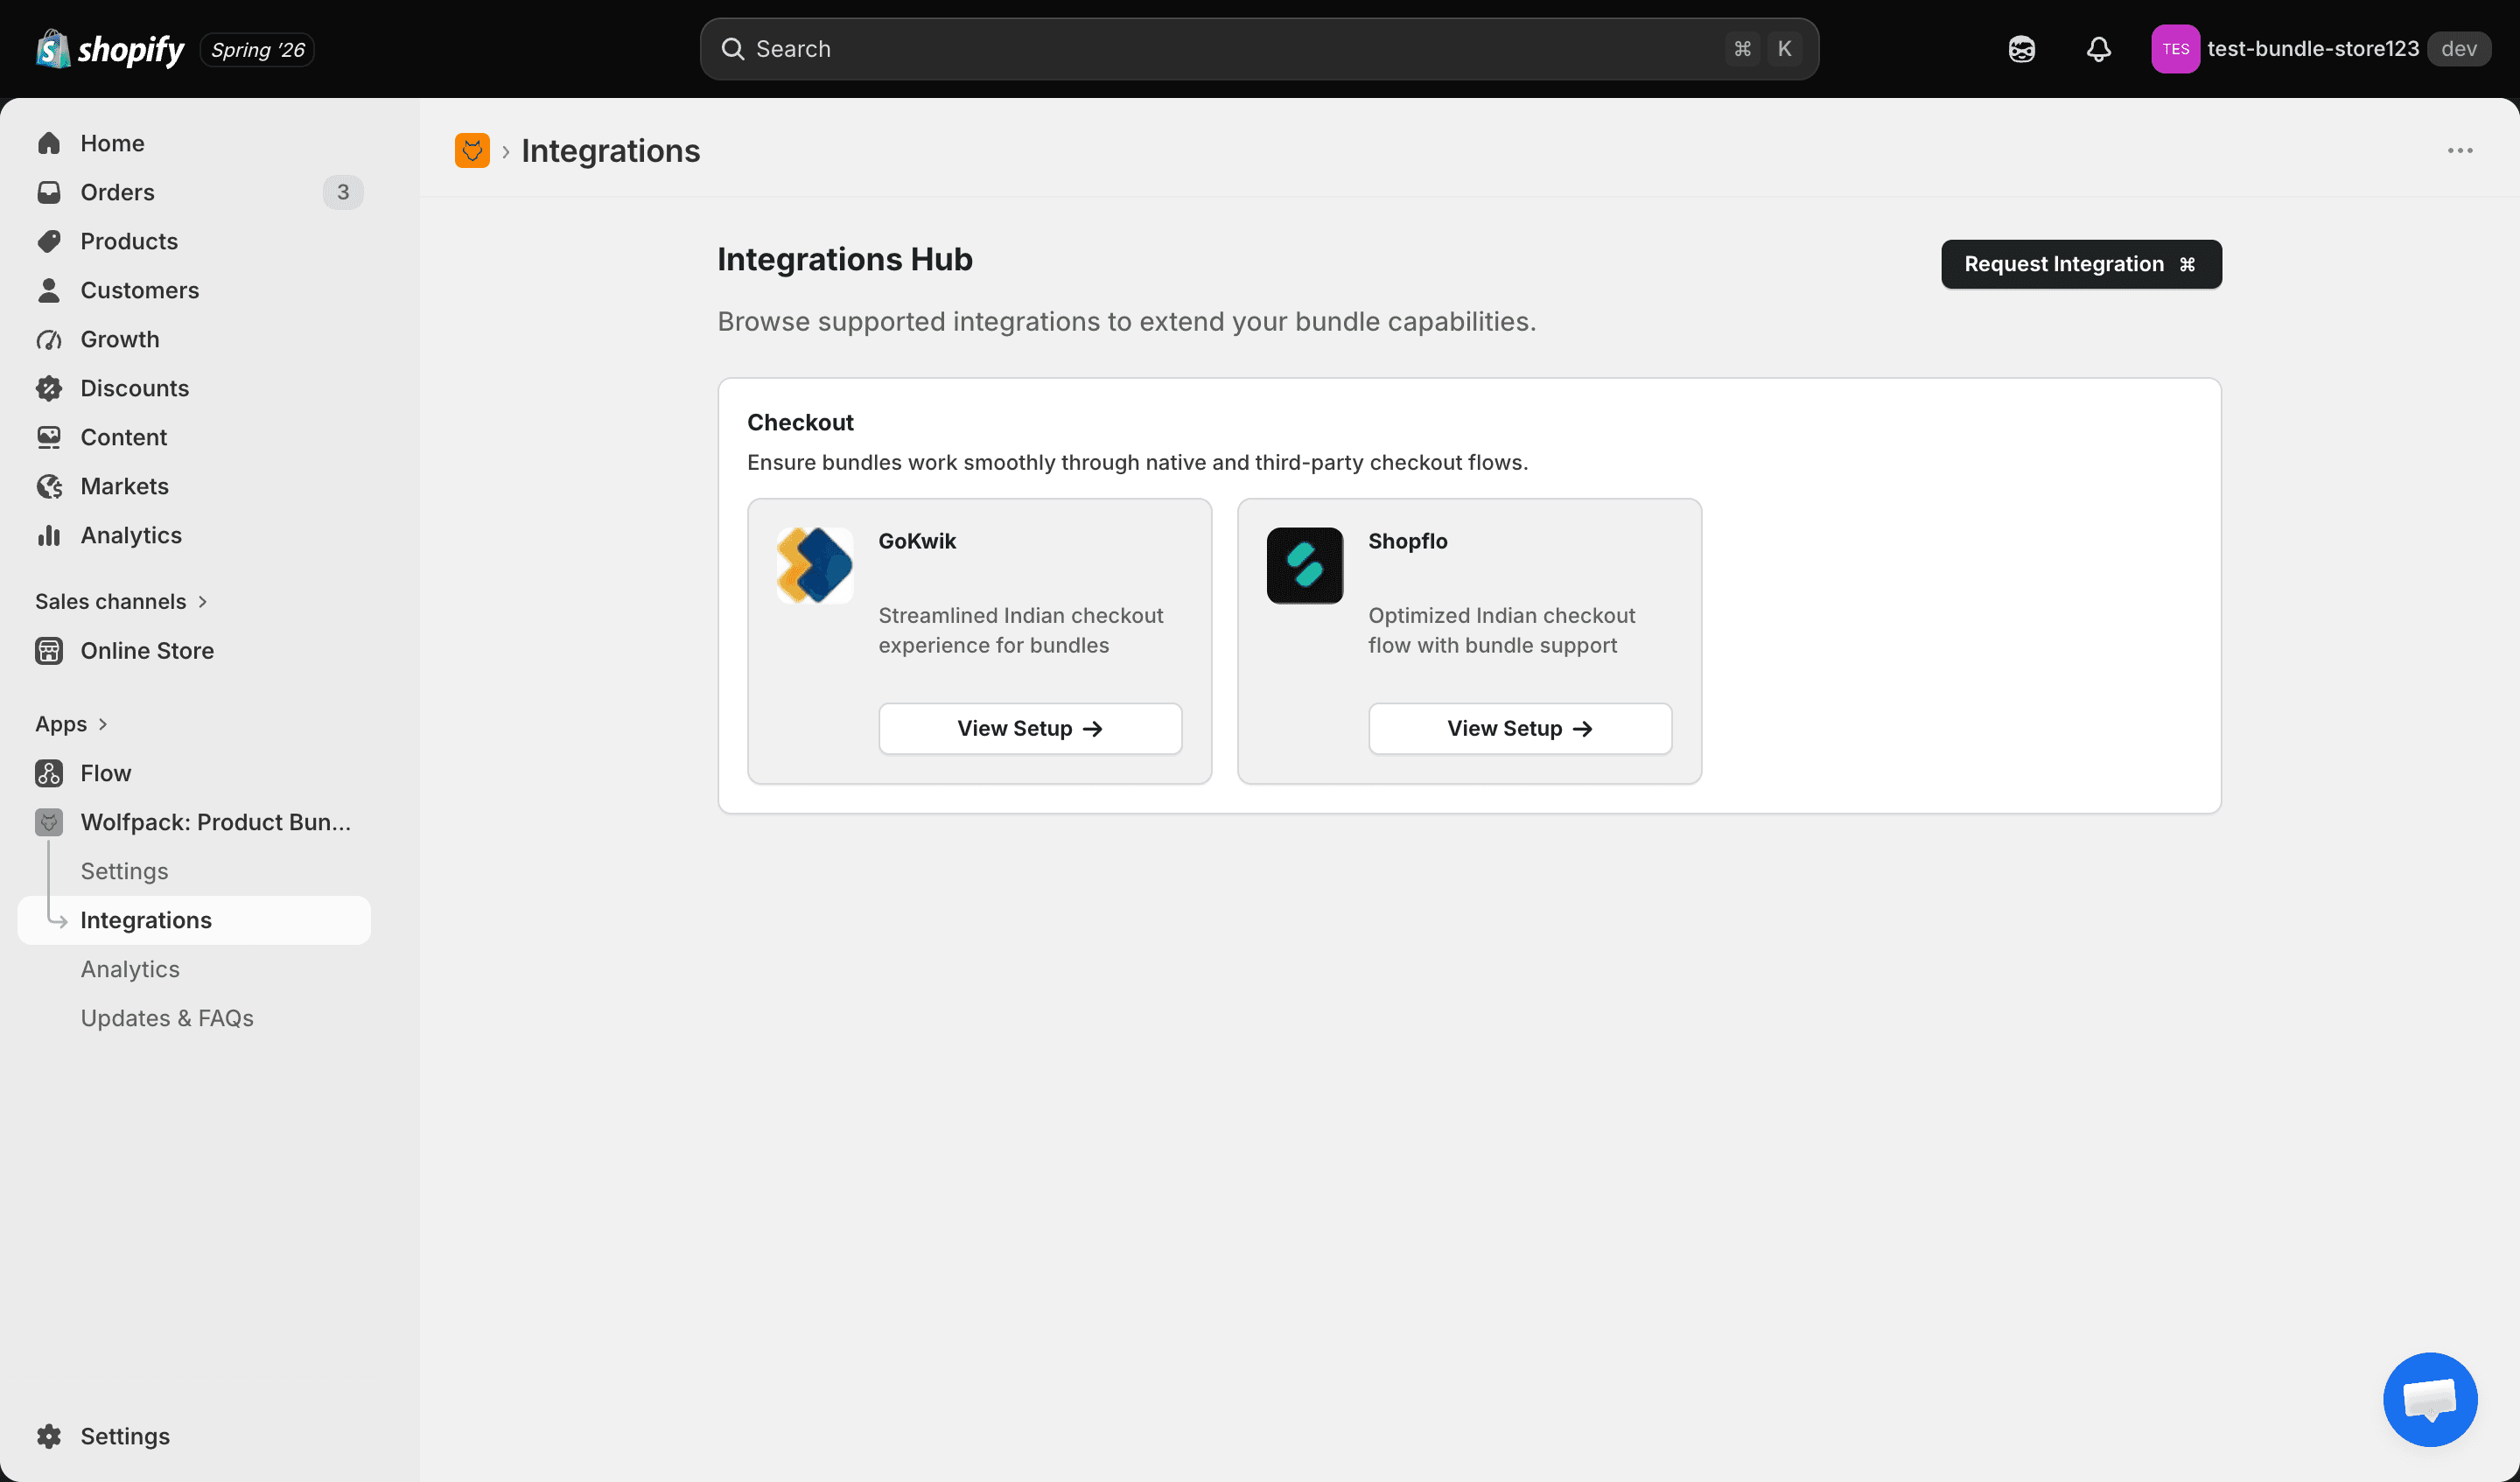Open the notifications bell

click(2098, 49)
